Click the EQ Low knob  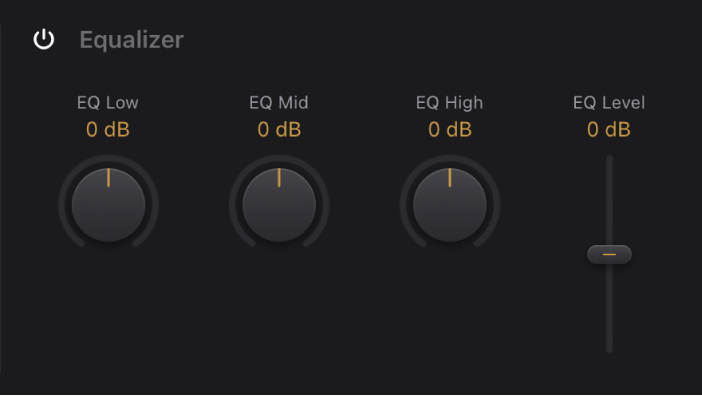point(108,205)
